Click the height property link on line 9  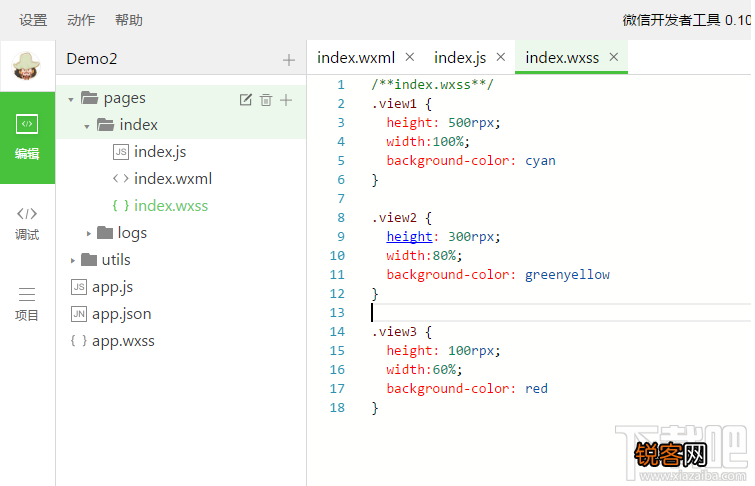409,237
